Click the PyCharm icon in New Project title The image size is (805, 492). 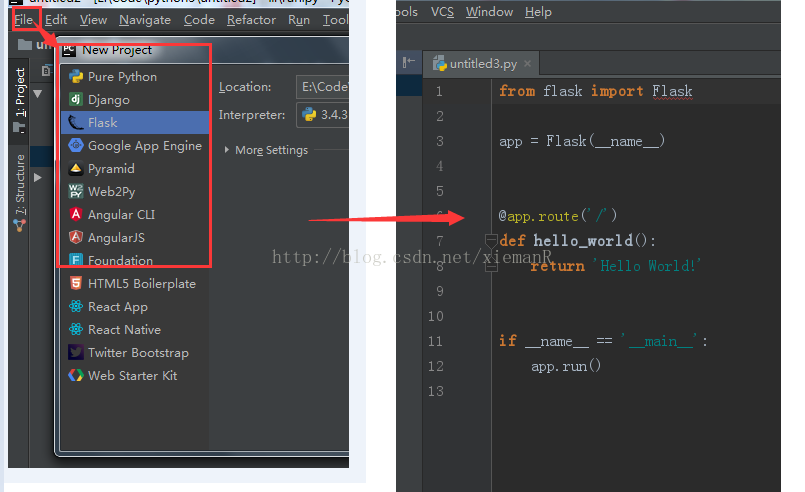pos(69,50)
